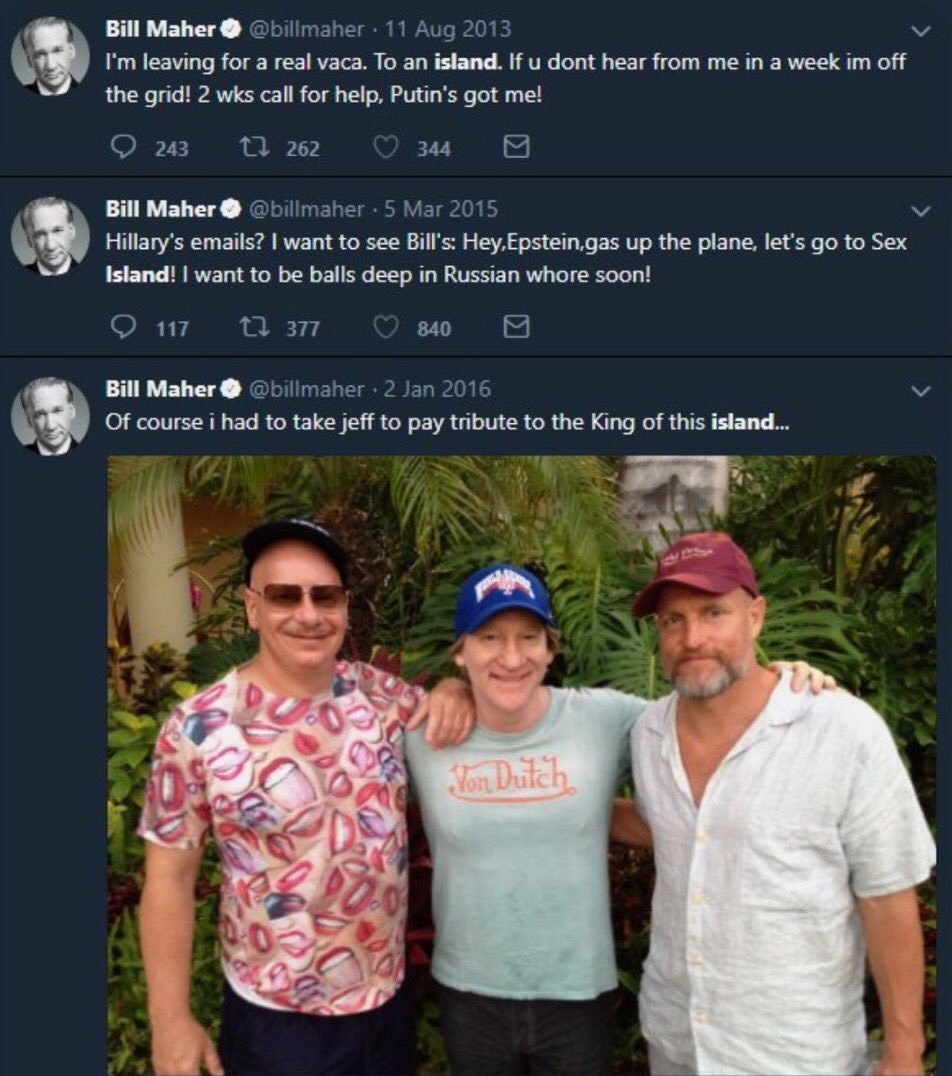Open the 2 Jan 2016 timestamp link
Image resolution: width=952 pixels, height=1076 pixels.
pyautogui.click(x=437, y=389)
